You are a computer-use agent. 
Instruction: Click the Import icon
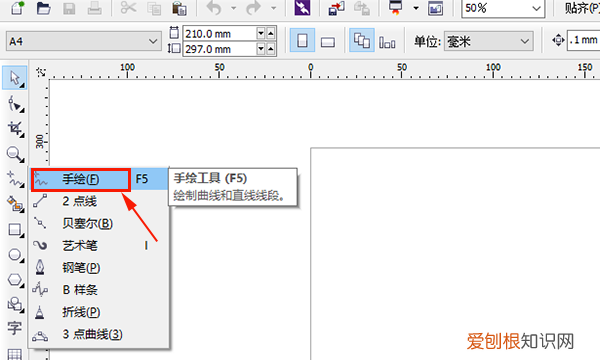tap(336, 8)
